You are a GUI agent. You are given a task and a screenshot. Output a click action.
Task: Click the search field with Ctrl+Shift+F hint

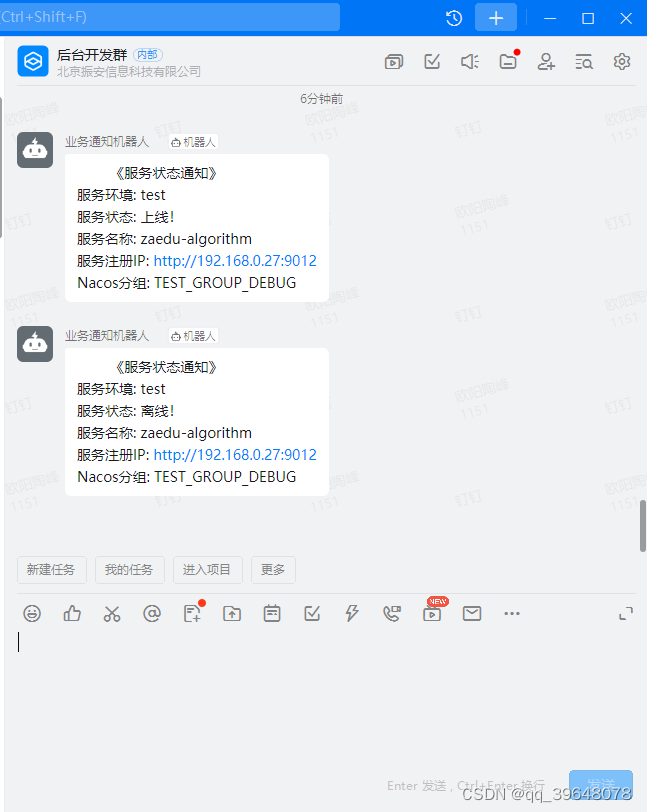169,17
